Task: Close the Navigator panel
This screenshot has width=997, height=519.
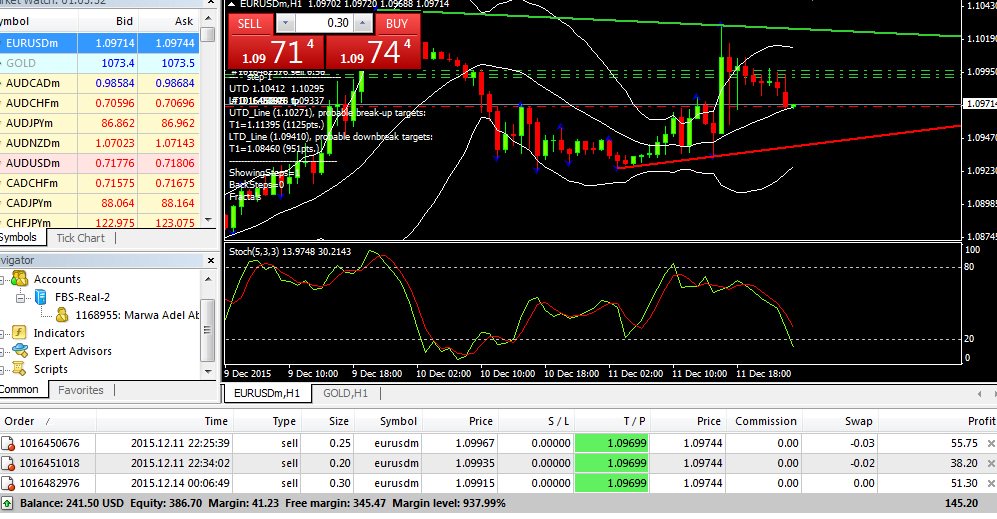Action: pos(210,260)
